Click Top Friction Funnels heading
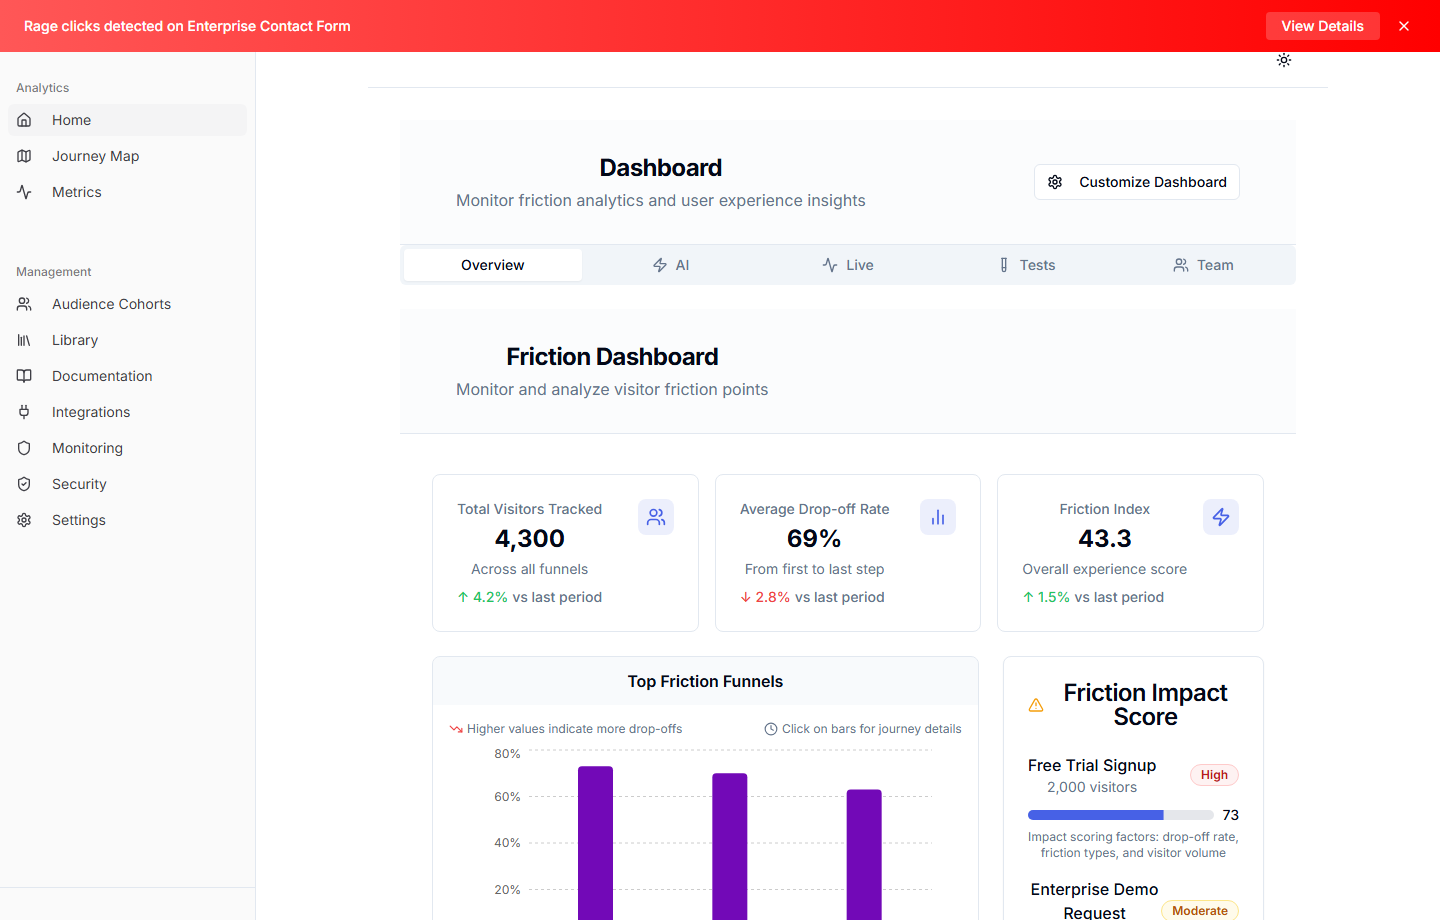Image resolution: width=1440 pixels, height=920 pixels. [705, 681]
